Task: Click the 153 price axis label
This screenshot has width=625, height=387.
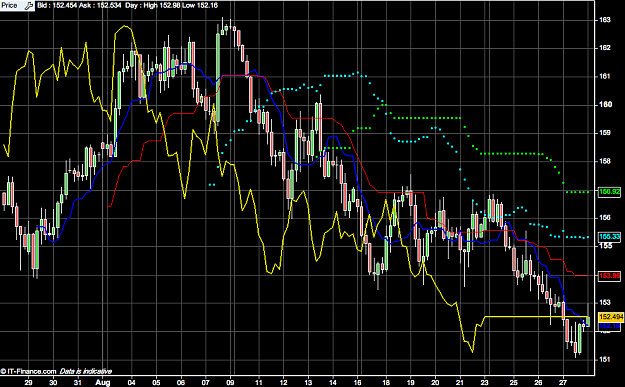Action: point(604,303)
